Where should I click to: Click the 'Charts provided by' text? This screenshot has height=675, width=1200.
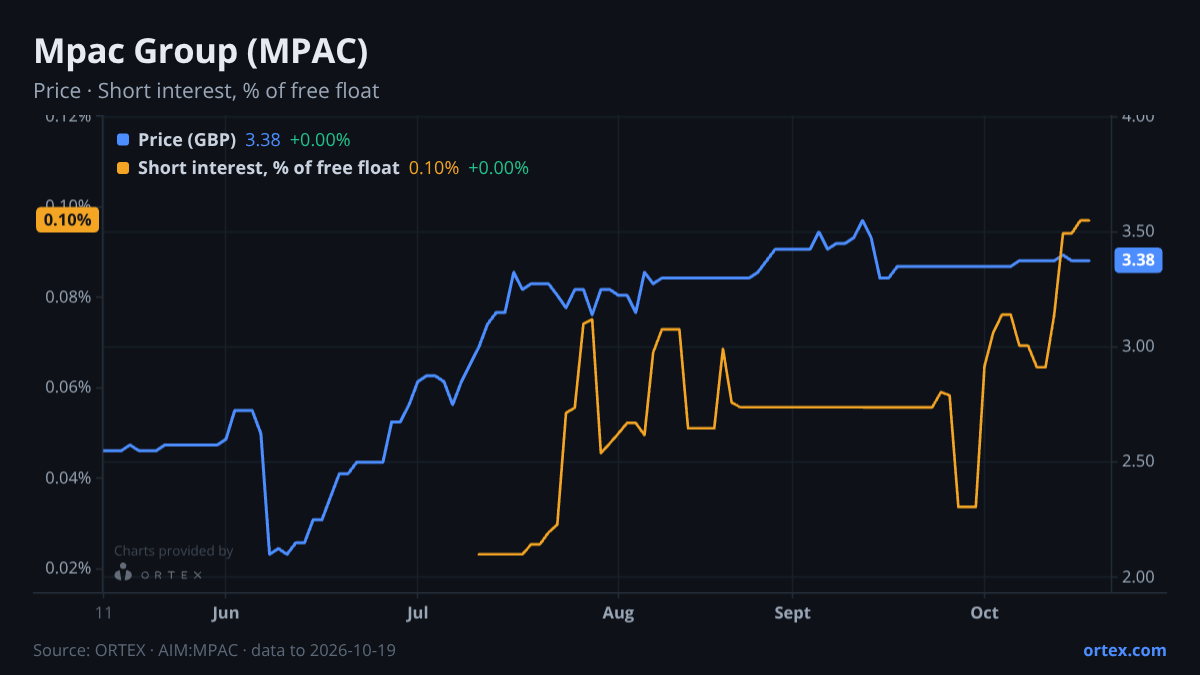[x=173, y=551]
